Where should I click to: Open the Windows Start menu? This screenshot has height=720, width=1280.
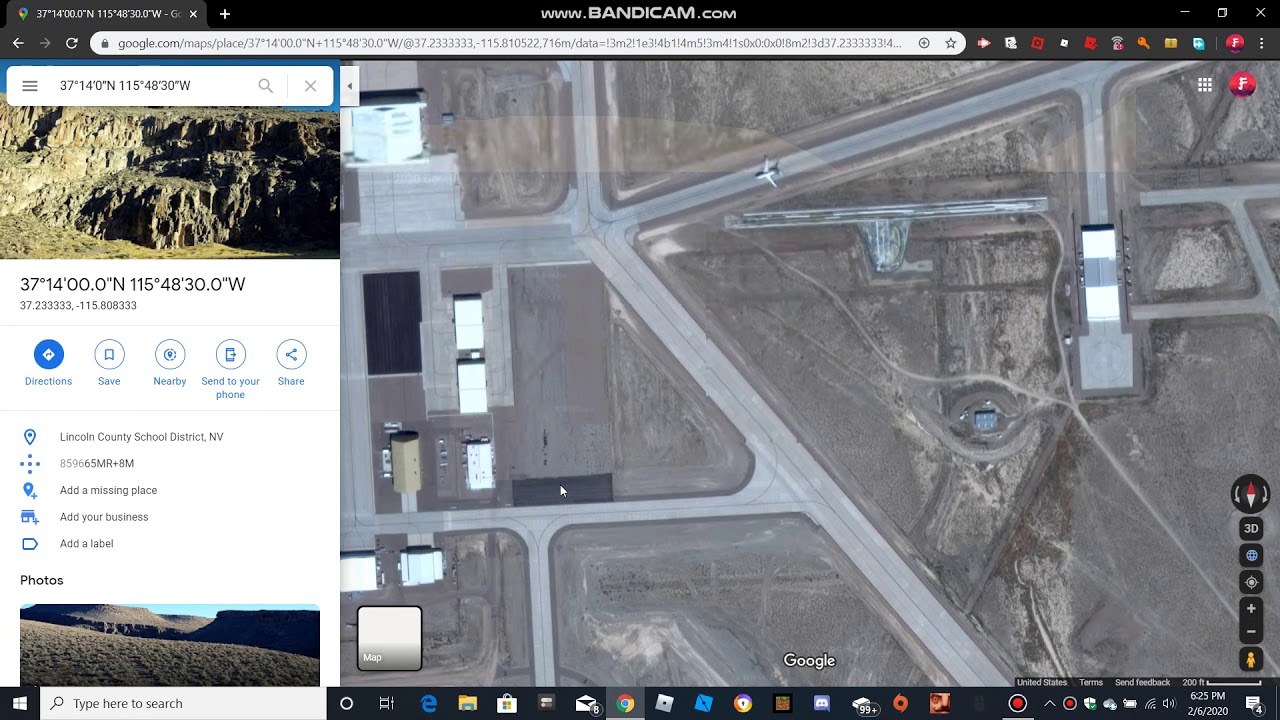pos(20,704)
